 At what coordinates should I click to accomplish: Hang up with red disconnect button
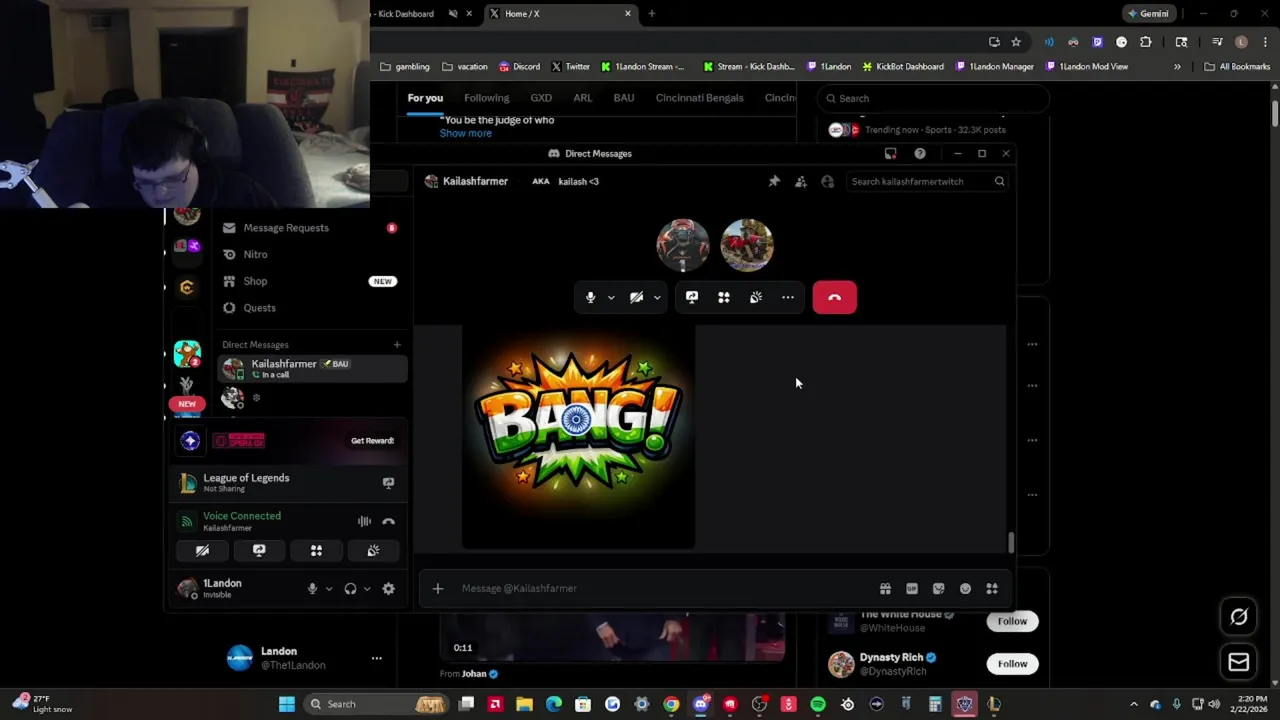click(834, 297)
